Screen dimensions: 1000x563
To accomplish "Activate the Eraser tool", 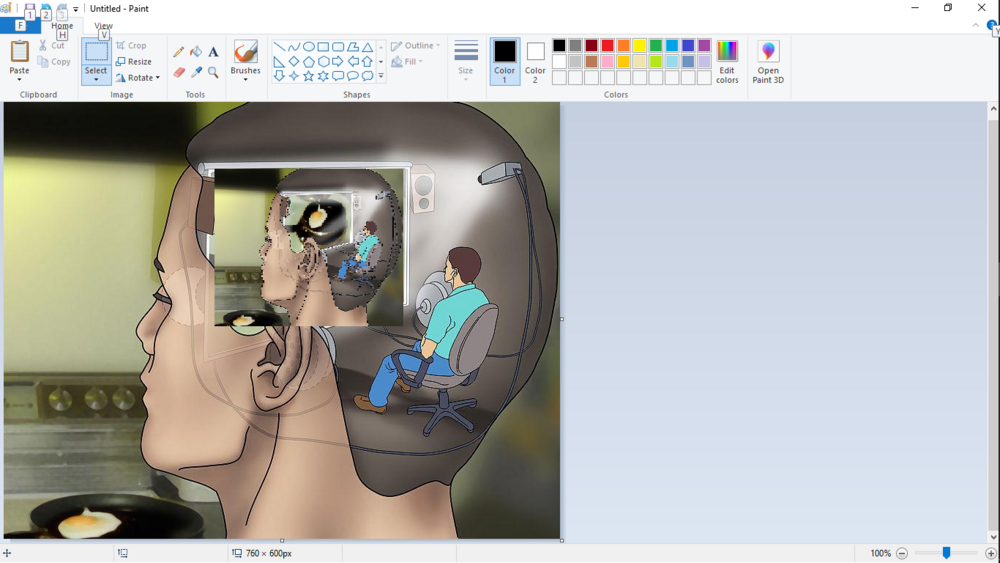I will pyautogui.click(x=179, y=72).
